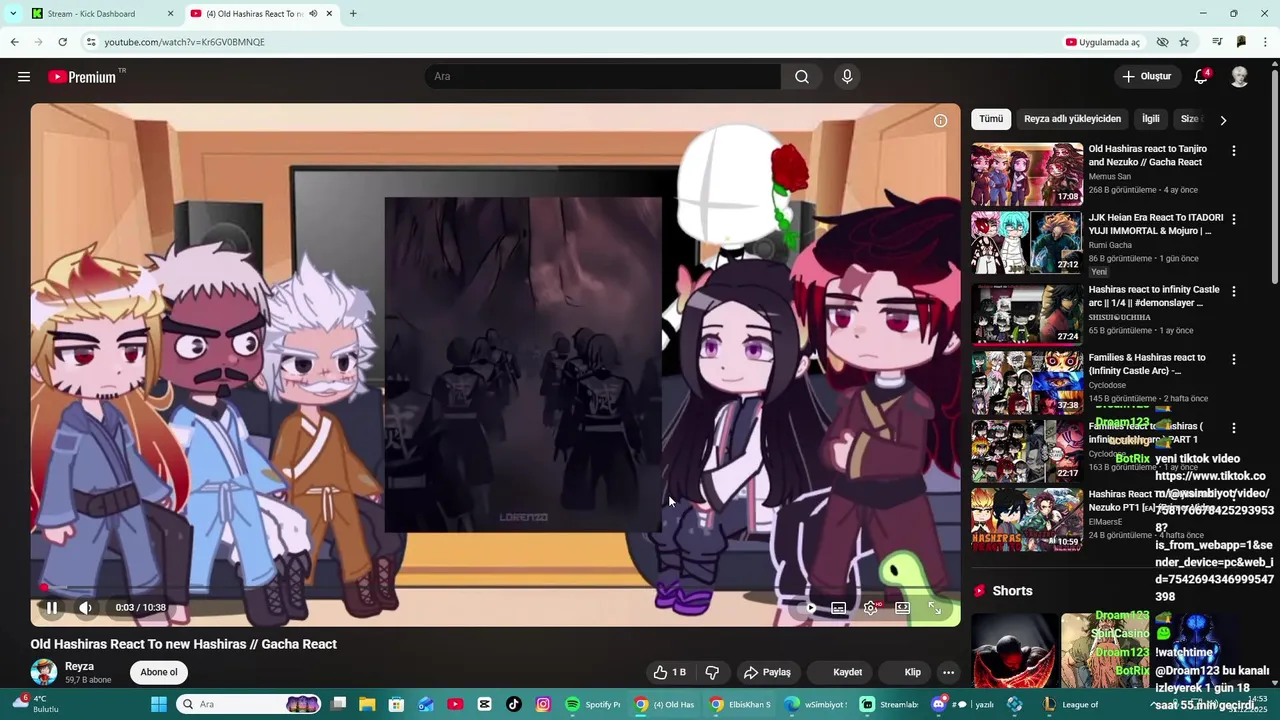
Task: Switch to the Stream - Kick Dashboard tab
Action: pyautogui.click(x=92, y=14)
